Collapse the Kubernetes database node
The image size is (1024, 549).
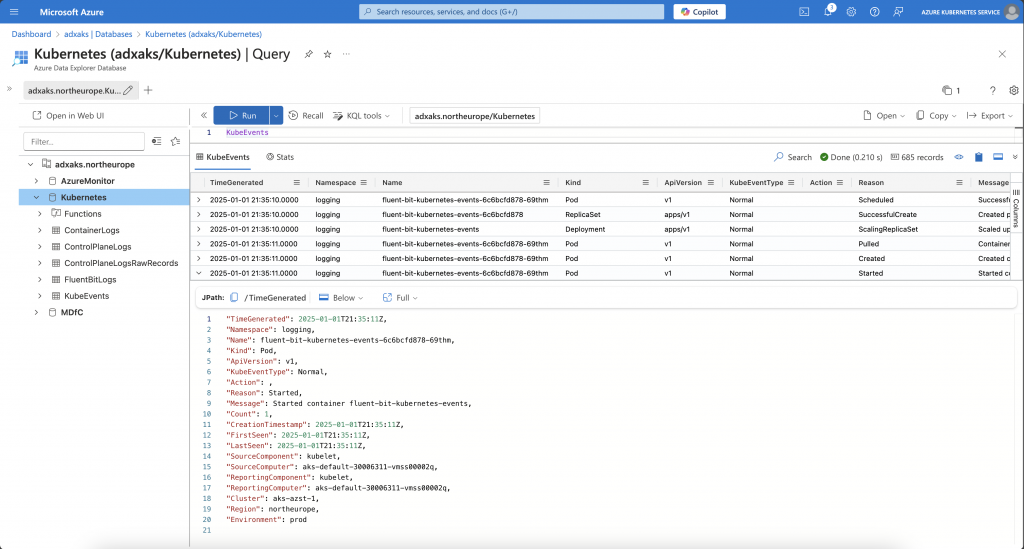pos(37,197)
